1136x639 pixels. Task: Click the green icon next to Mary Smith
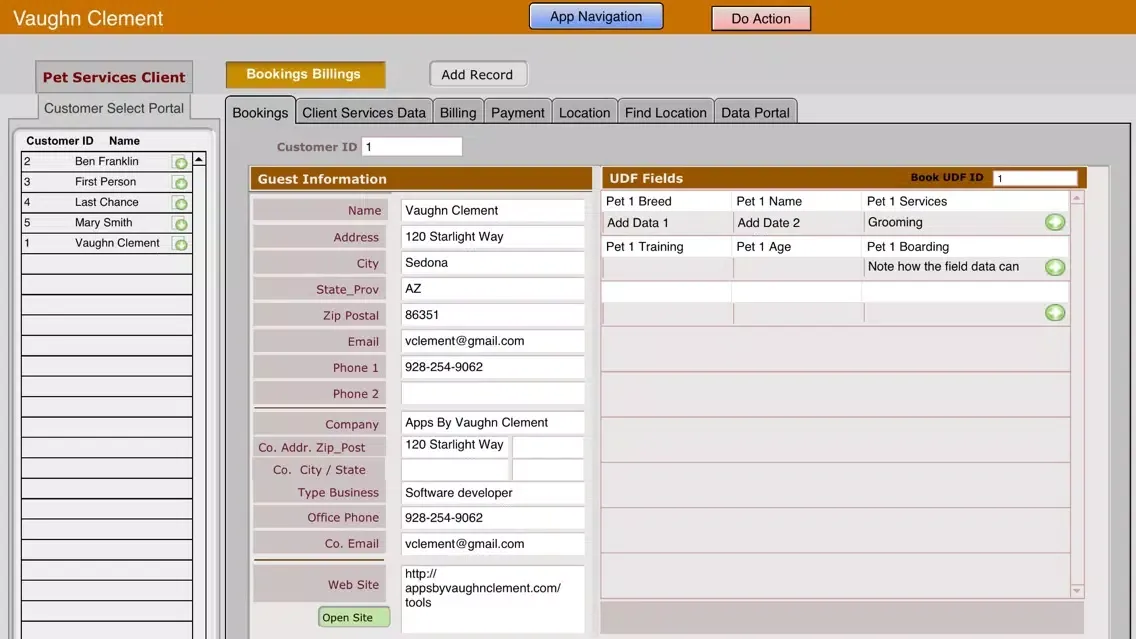coord(180,223)
